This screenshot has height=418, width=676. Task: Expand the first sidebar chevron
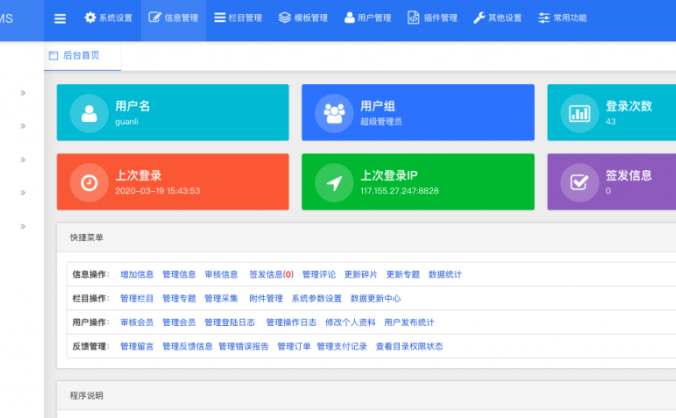click(23, 93)
